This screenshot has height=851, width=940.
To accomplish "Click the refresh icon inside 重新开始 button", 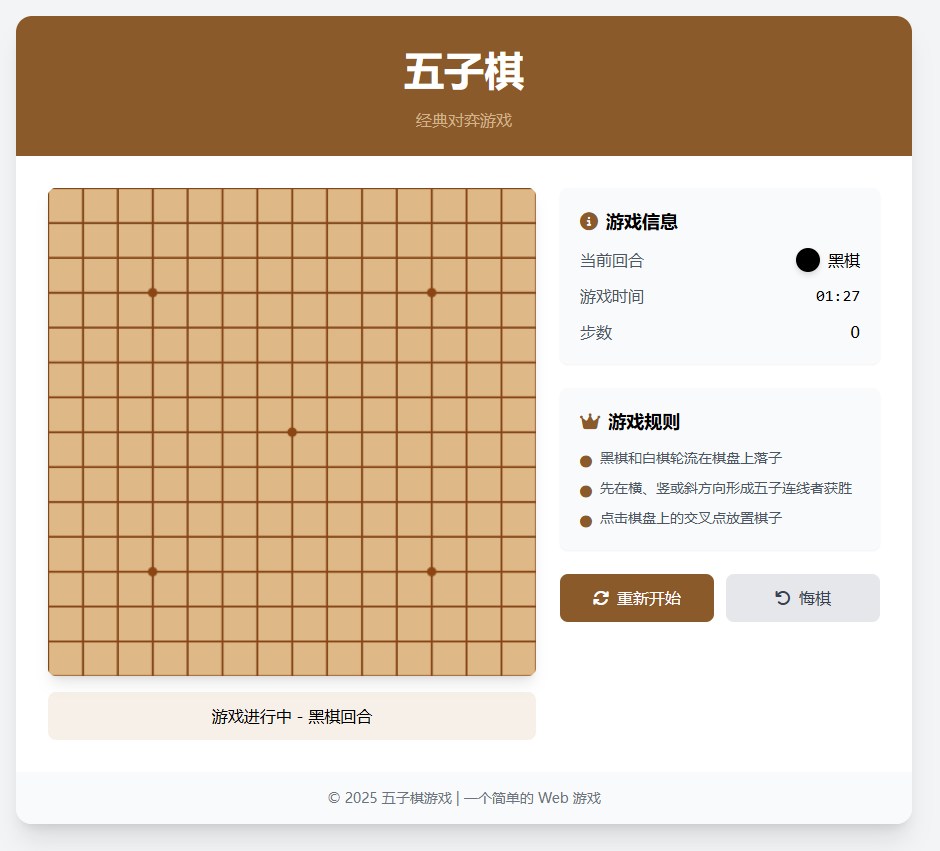I will (599, 598).
